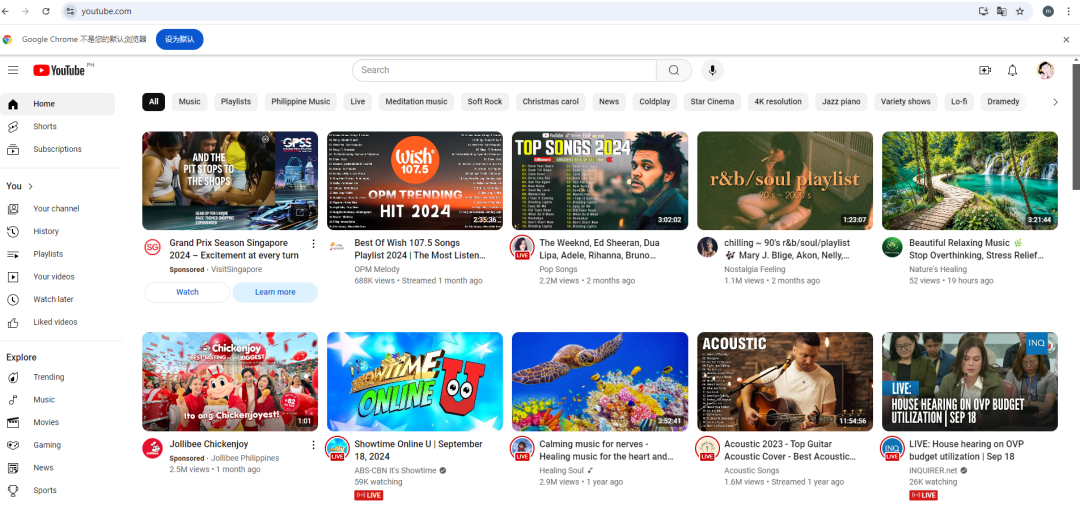Select the Coldplay chip
1080x505 pixels.
click(654, 102)
